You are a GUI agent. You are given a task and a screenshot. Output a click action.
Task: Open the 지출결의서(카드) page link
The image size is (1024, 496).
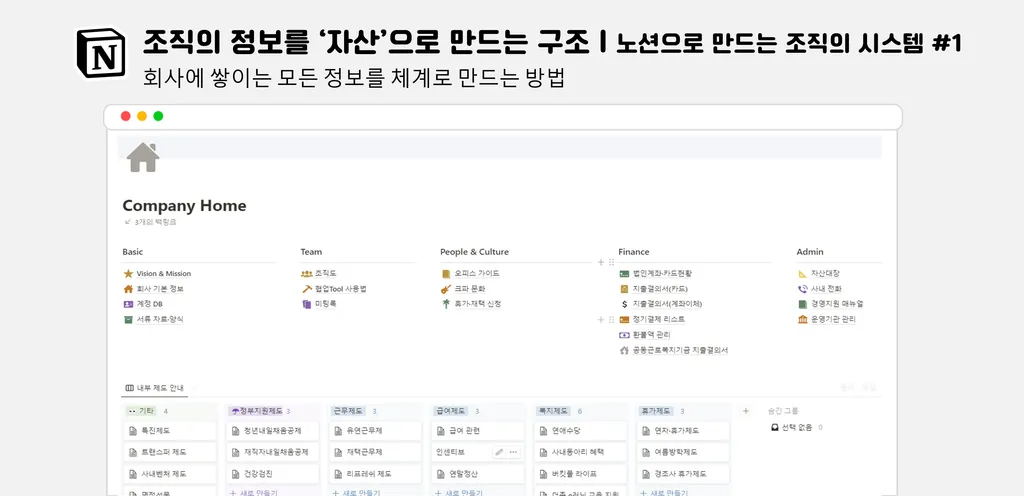[660, 288]
